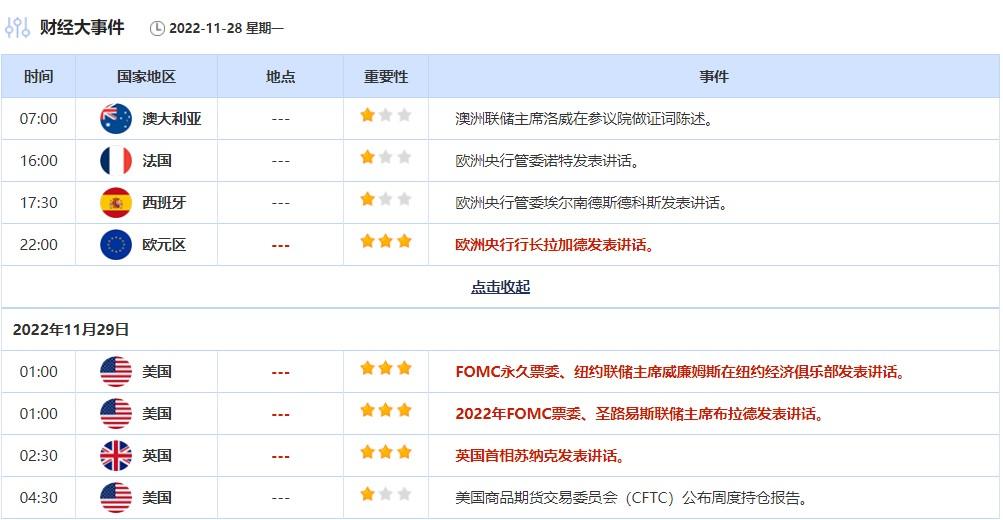Select the CFTC 周度持仓报告 event text
The image size is (1003, 520).
631,498
